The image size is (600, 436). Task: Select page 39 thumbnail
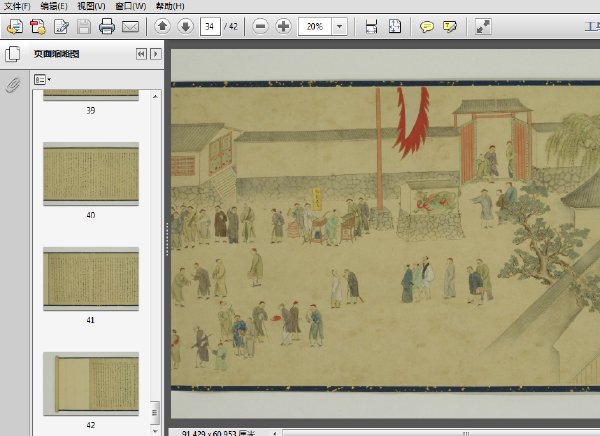point(91,95)
